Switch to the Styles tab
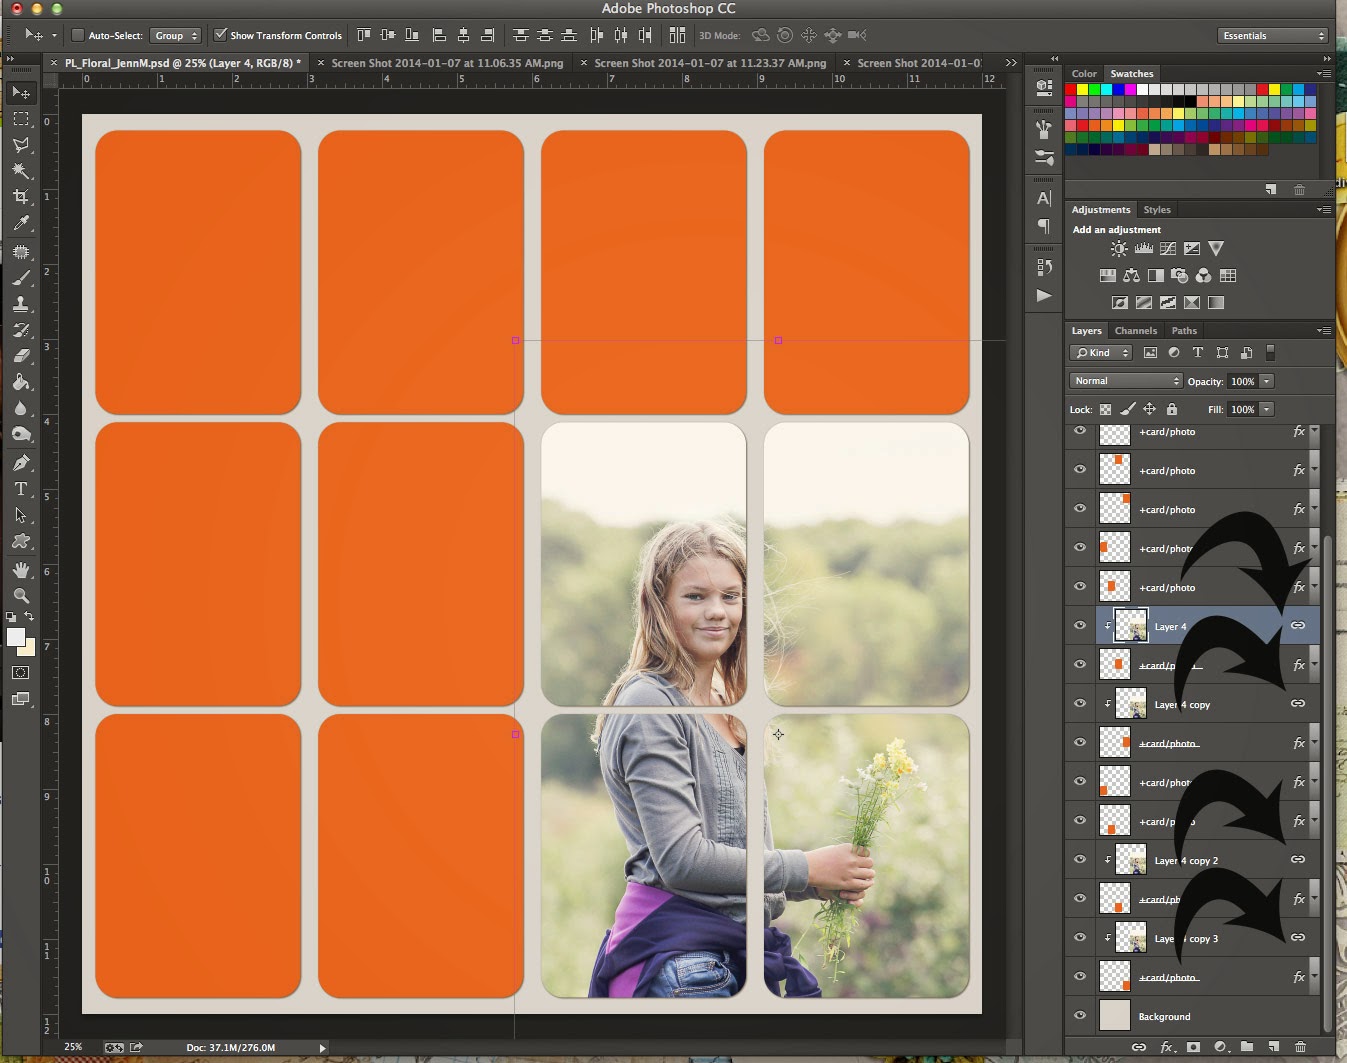This screenshot has height=1063, width=1347. [1157, 209]
